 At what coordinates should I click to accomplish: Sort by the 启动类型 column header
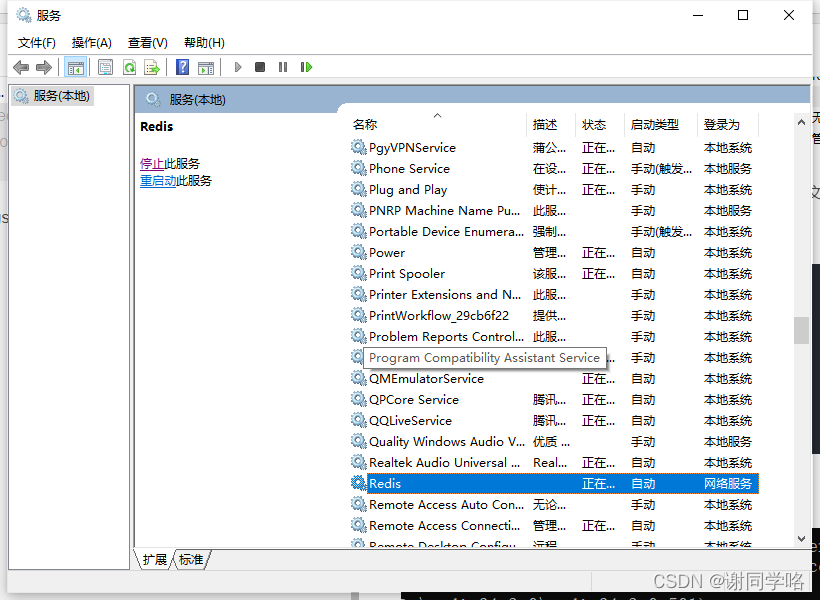[660, 124]
